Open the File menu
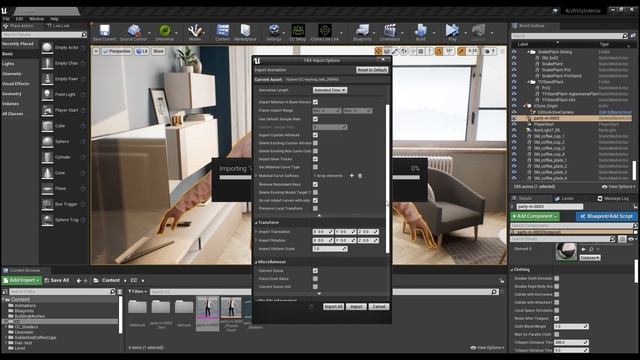640x360 pixels. 6,19
